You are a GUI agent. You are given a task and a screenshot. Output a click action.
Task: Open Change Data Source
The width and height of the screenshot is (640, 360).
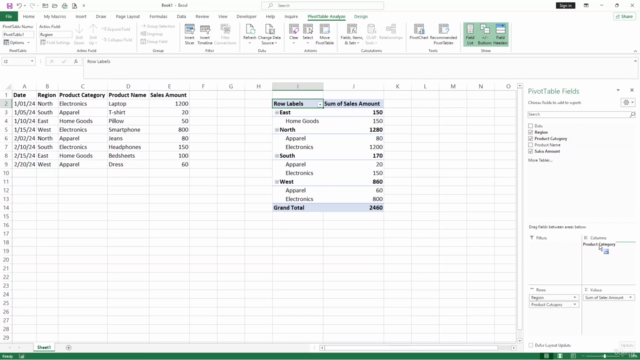click(269, 34)
